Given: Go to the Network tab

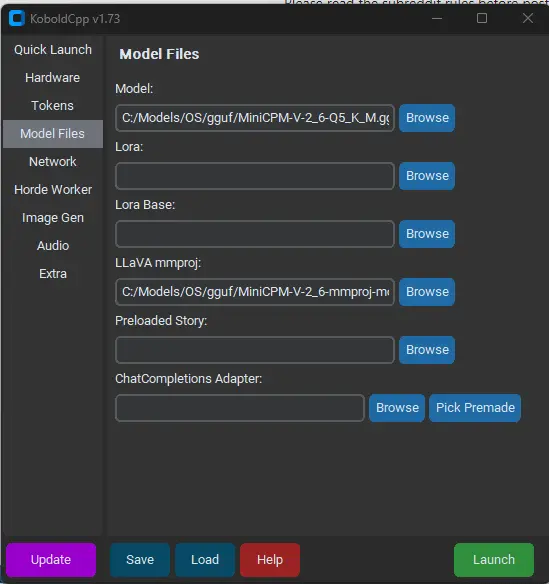Looking at the screenshot, I should coord(53,162).
